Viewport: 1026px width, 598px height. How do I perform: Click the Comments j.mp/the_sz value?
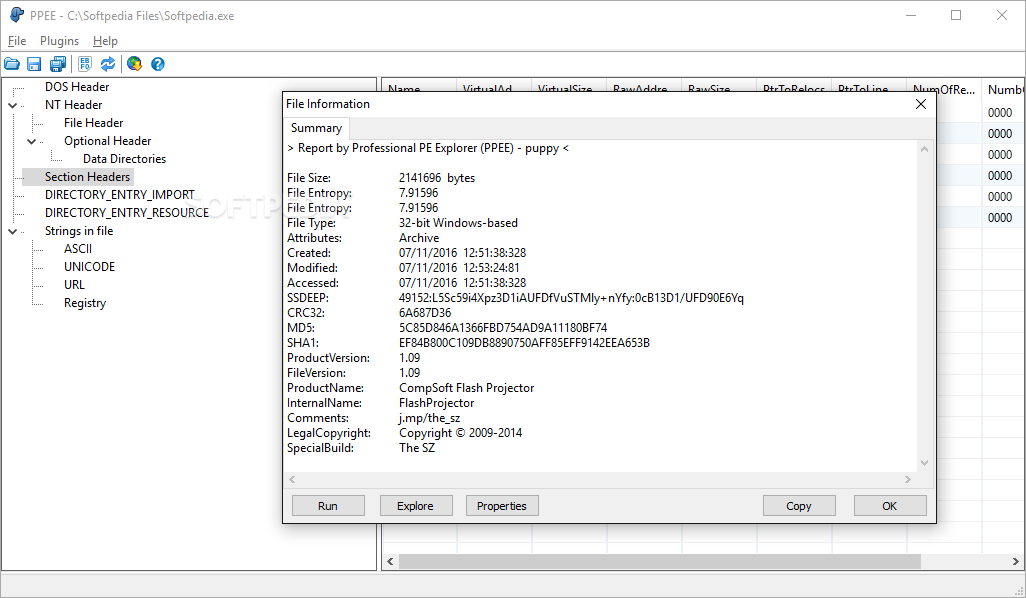429,418
